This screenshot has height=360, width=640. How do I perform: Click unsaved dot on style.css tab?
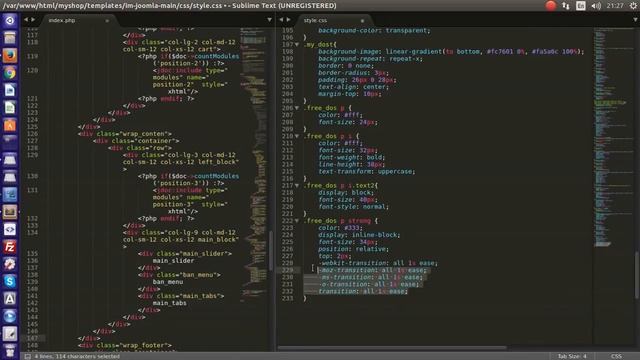click(362, 20)
